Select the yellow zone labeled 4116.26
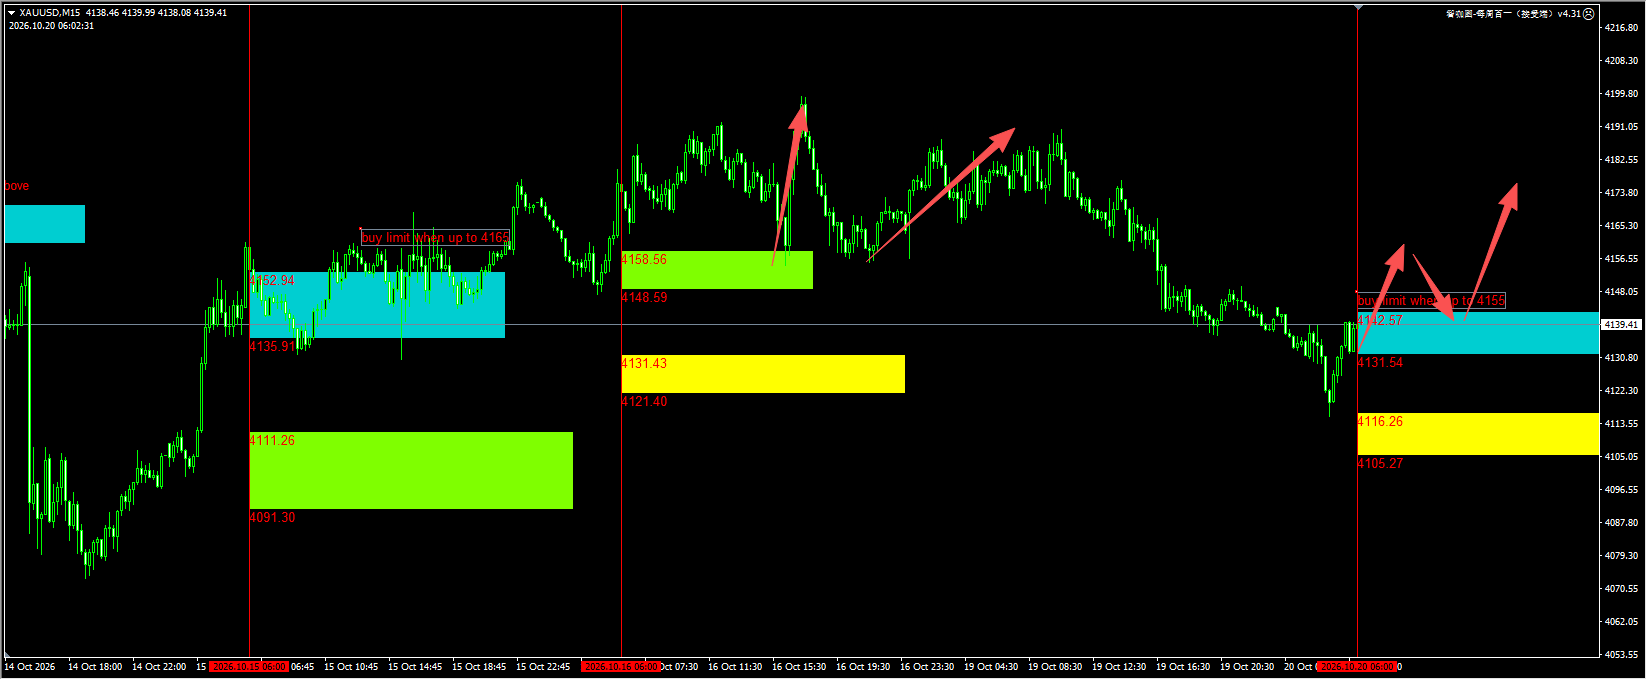 [x=1478, y=434]
